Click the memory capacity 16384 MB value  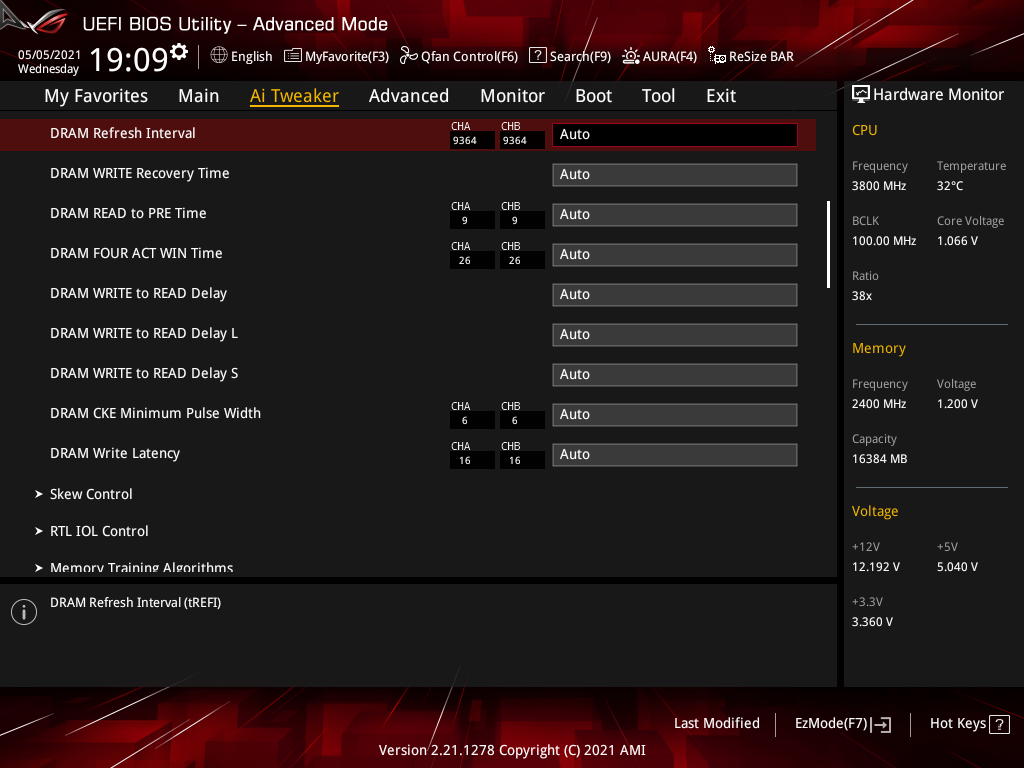[879, 459]
